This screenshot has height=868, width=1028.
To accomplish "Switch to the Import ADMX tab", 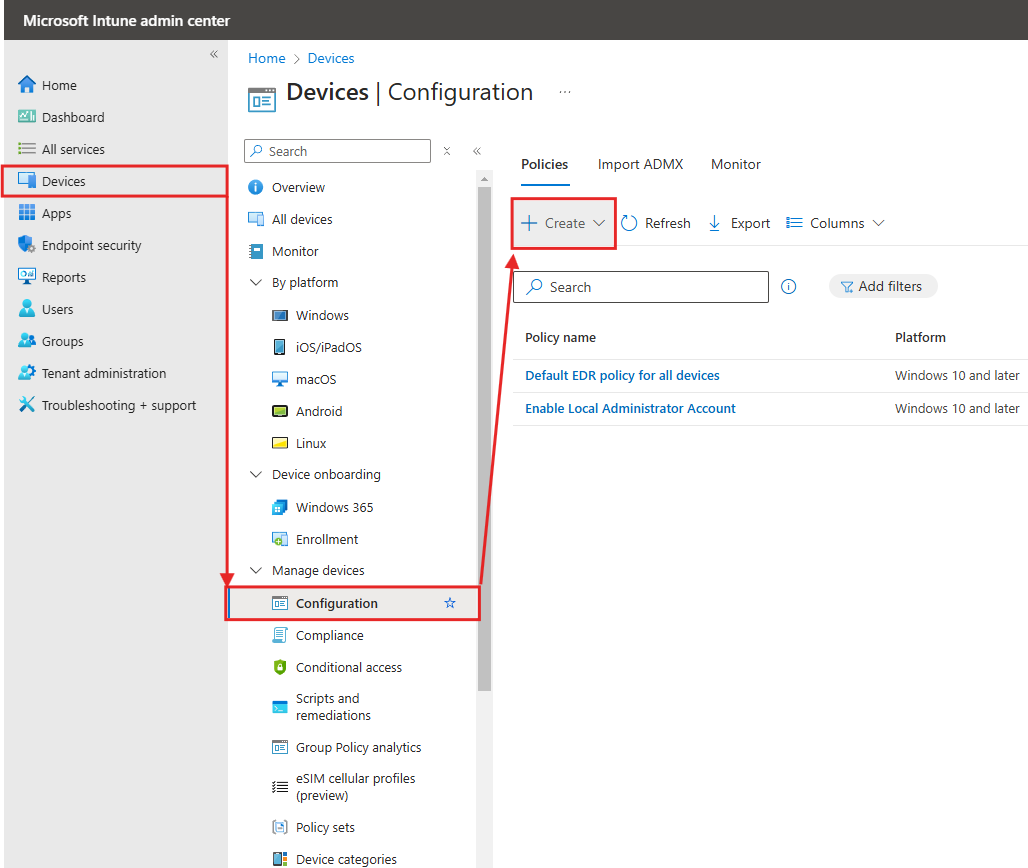I will [641, 165].
